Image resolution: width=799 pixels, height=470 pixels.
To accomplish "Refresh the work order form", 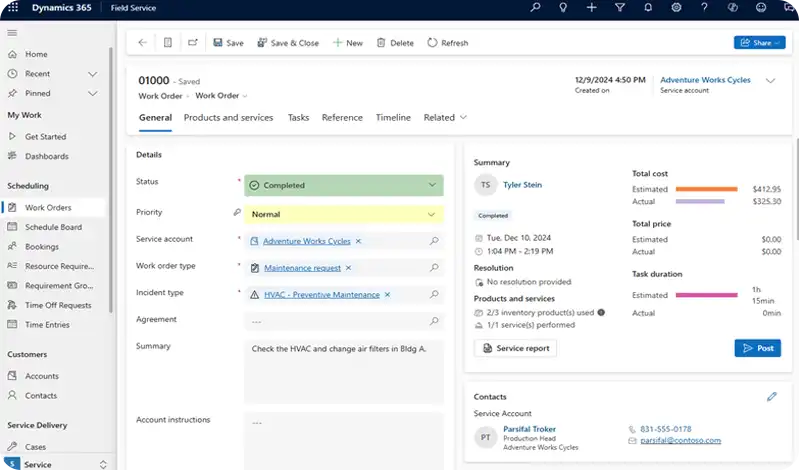I will click(x=447, y=43).
